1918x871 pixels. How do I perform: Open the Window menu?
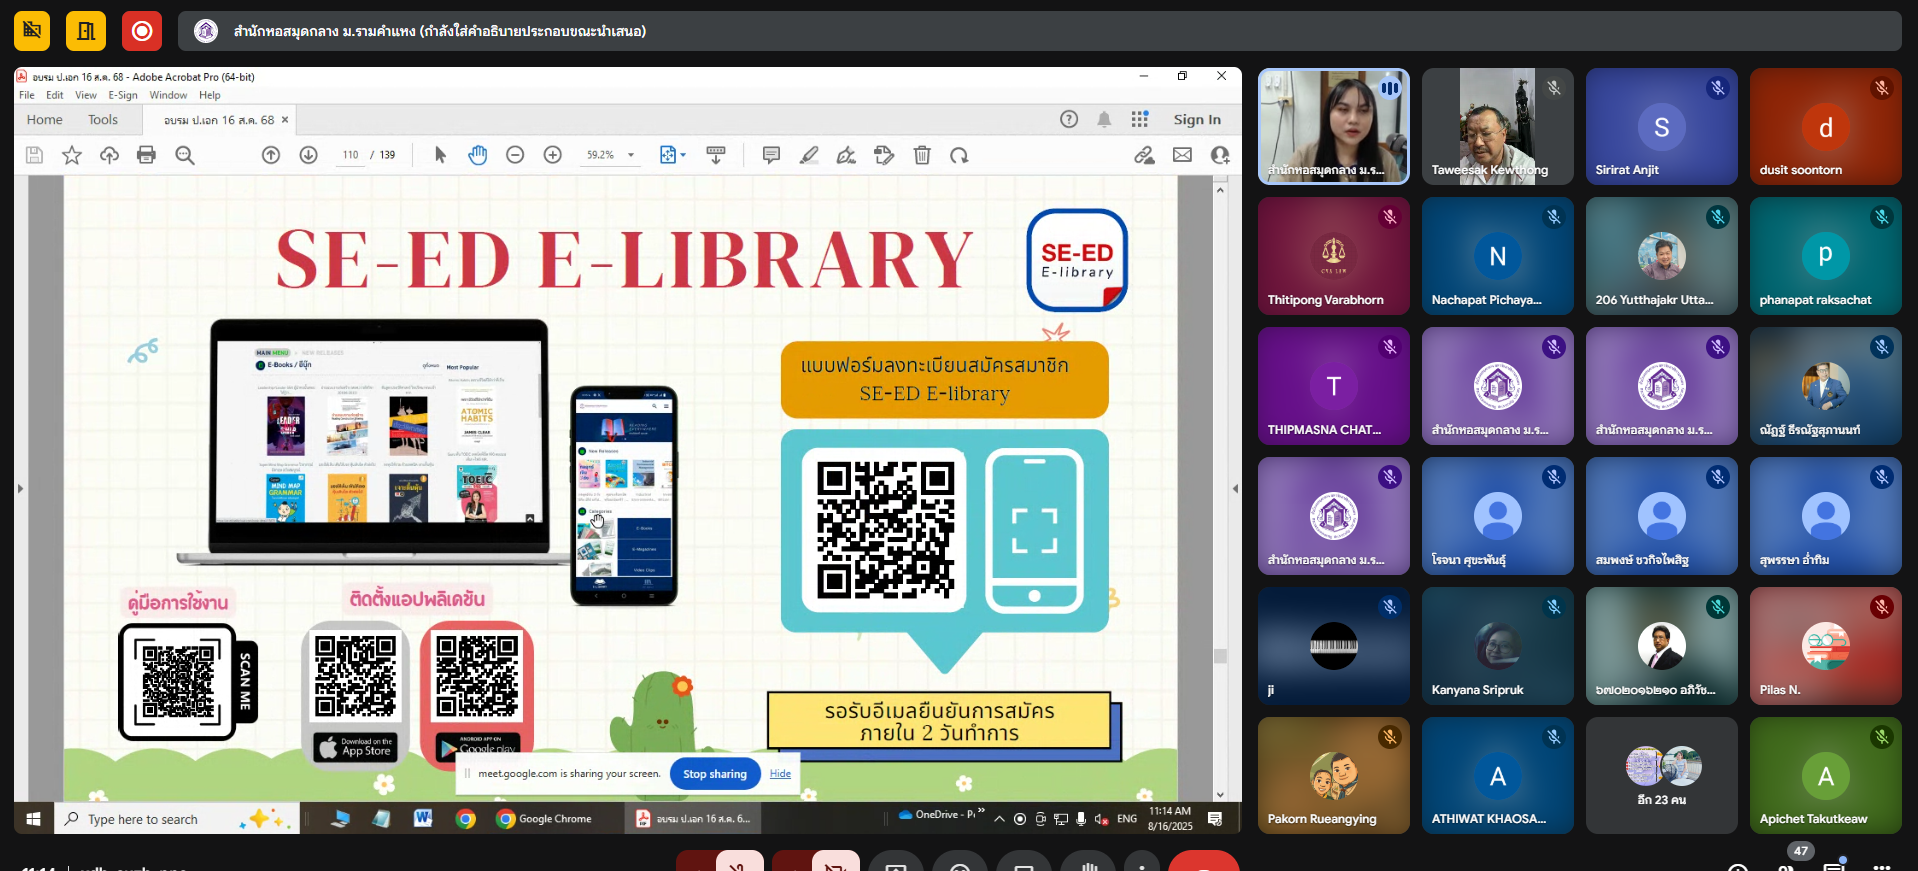(168, 95)
